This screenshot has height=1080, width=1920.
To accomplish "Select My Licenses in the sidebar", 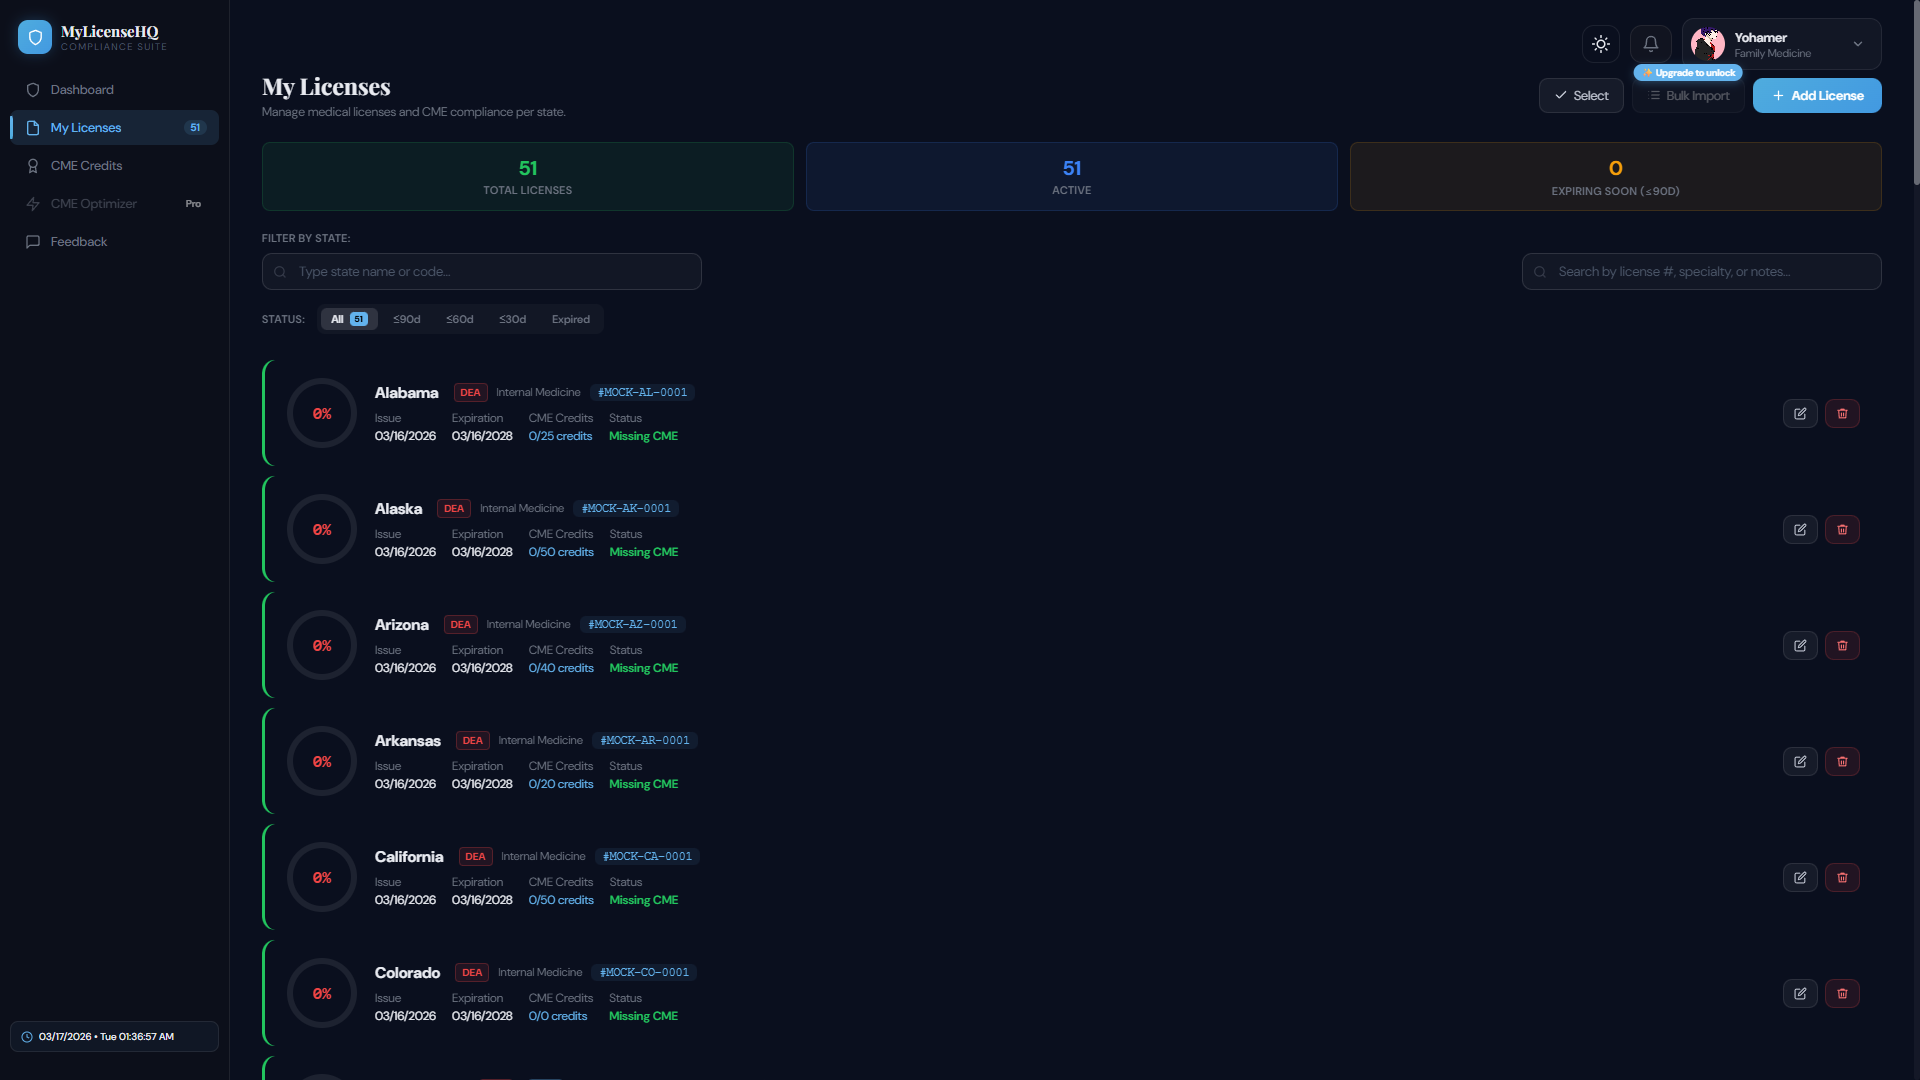I will click(86, 127).
